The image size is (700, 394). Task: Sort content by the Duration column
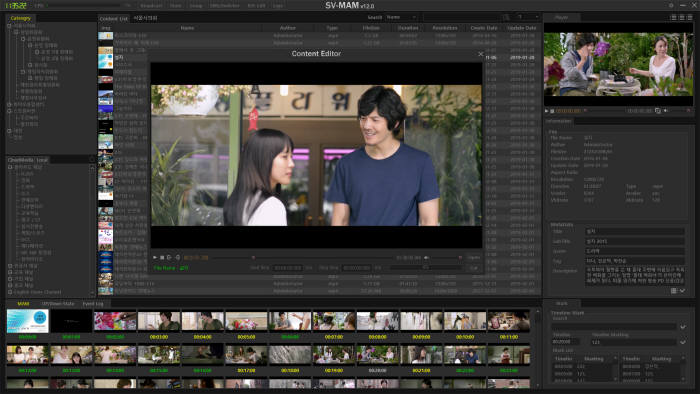click(x=408, y=28)
